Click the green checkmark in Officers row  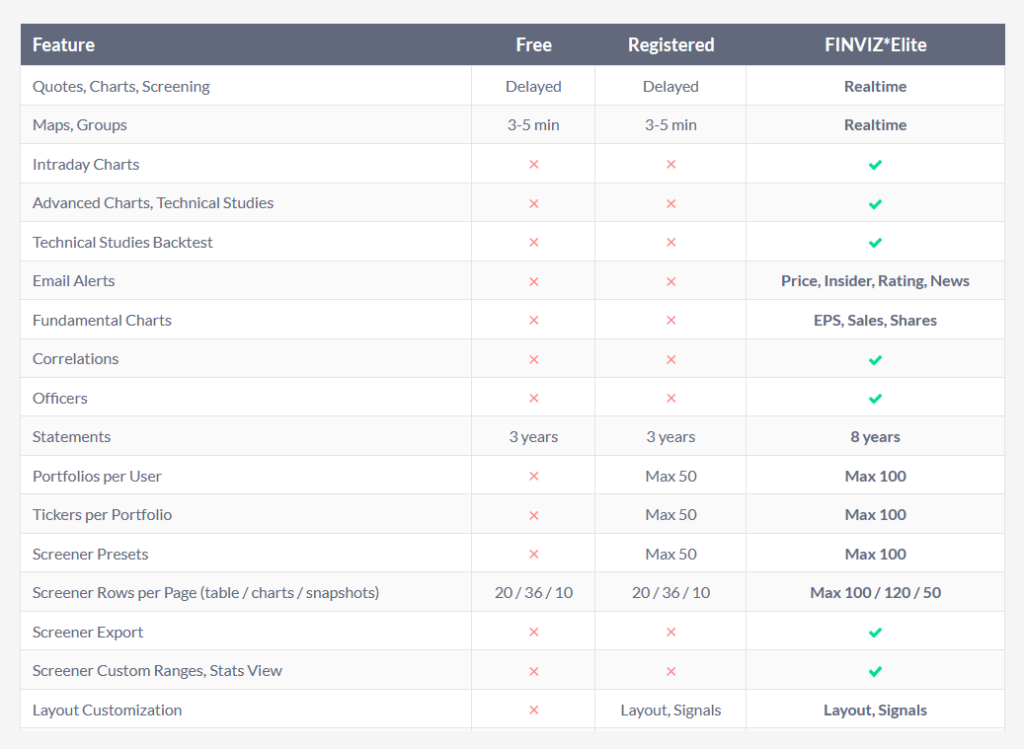click(875, 398)
